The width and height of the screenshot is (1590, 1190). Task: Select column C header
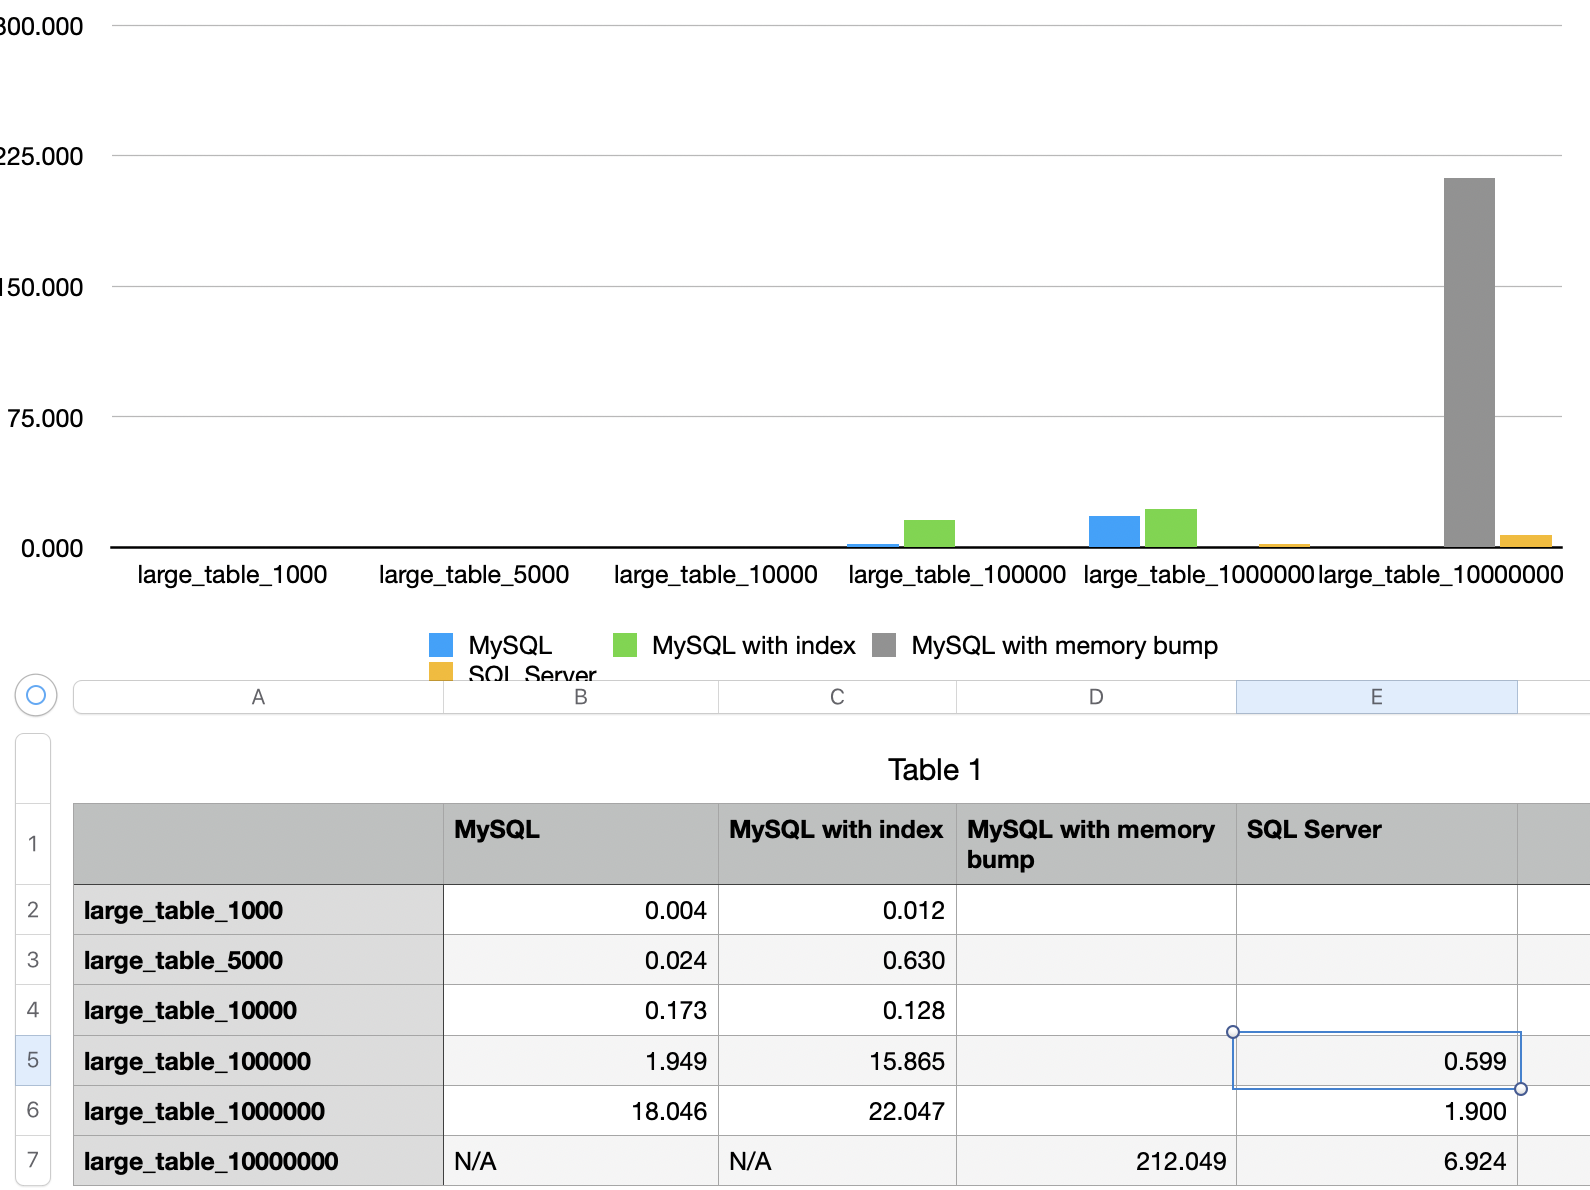838,697
